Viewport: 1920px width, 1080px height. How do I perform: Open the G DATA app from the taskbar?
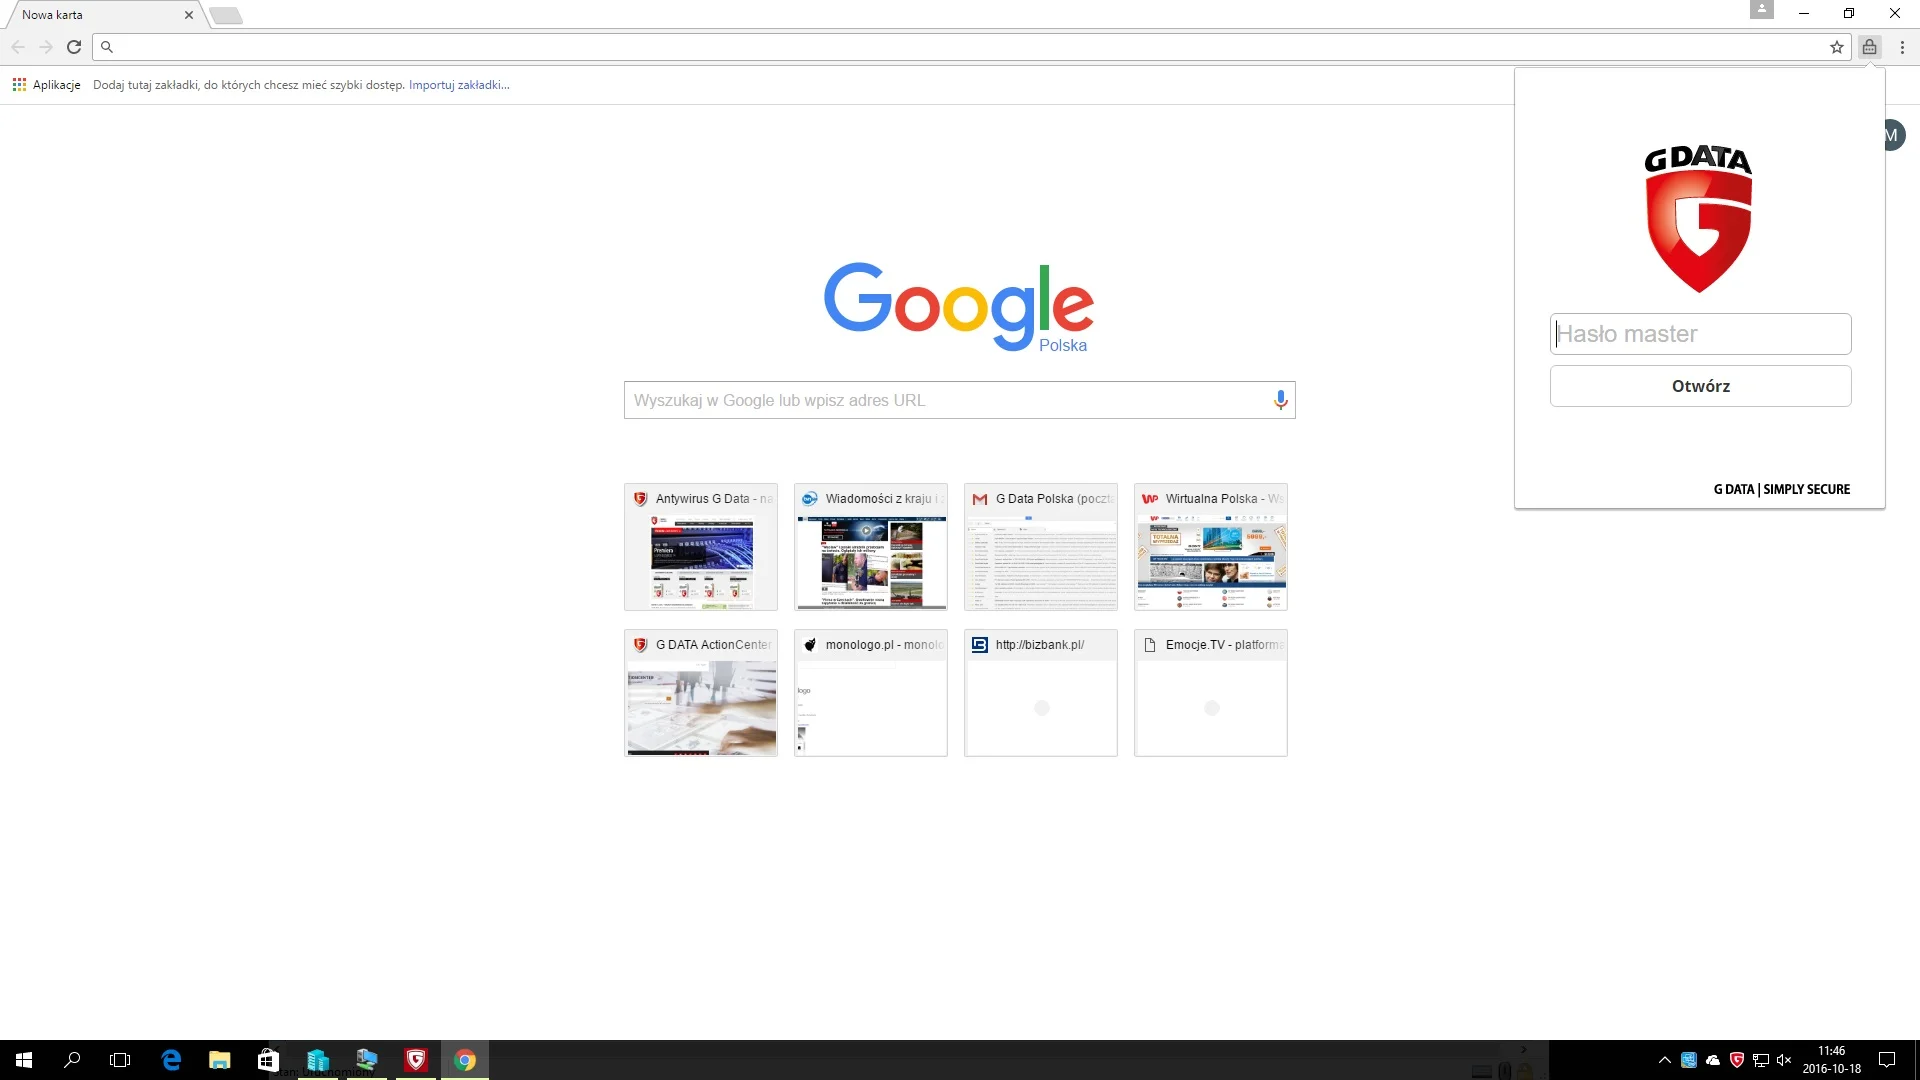[x=416, y=1060]
